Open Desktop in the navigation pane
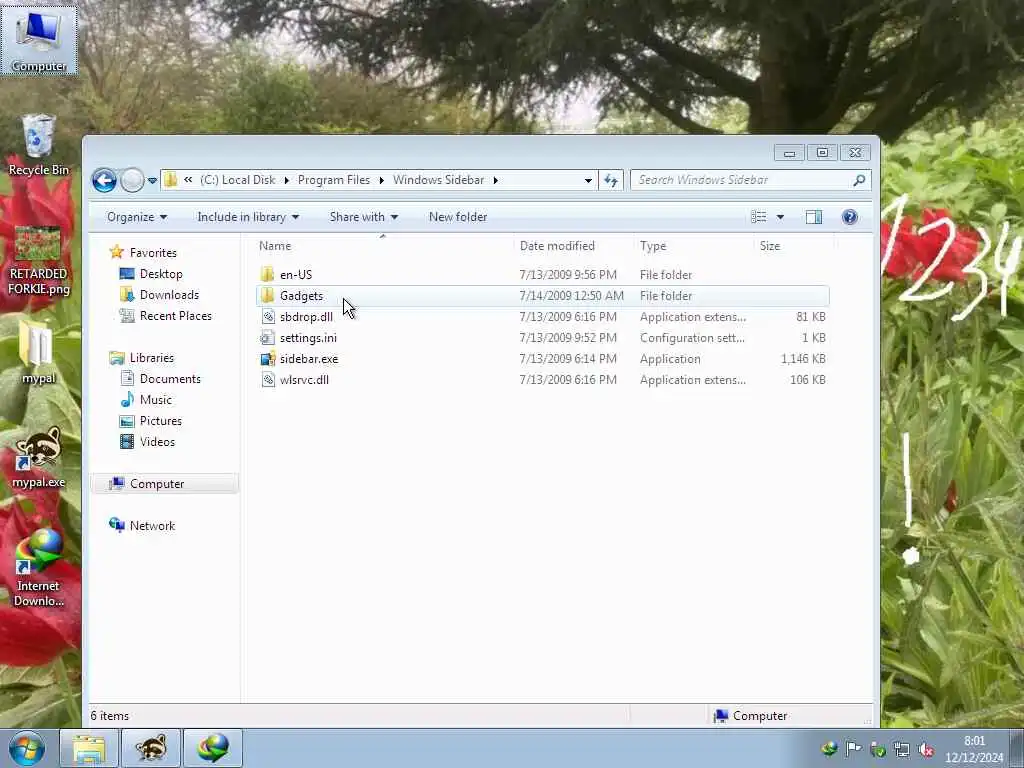The height and width of the screenshot is (768, 1024). coord(161,274)
